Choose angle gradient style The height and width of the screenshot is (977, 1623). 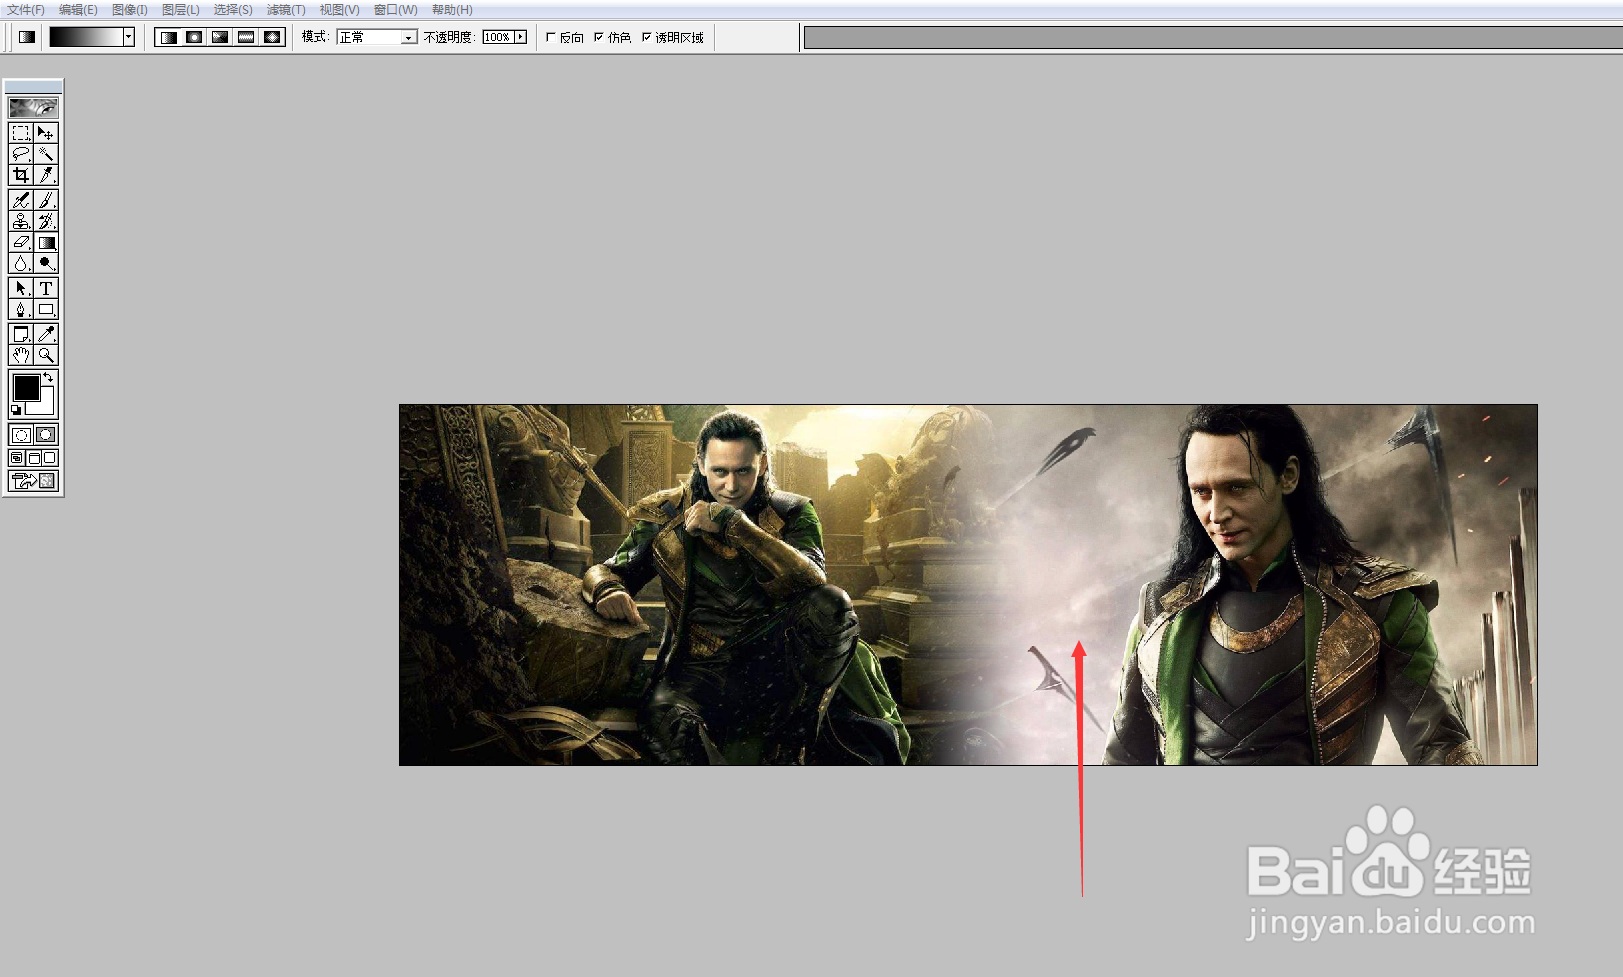221,37
